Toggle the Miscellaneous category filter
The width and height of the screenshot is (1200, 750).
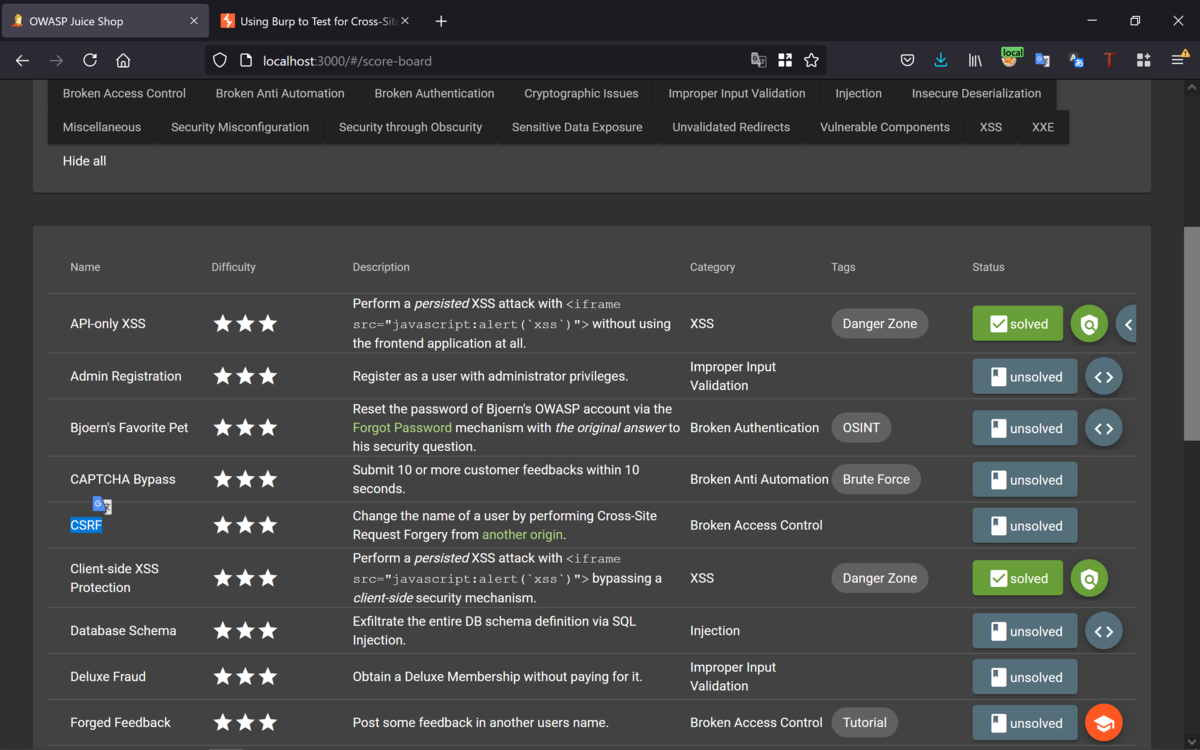[x=102, y=127]
